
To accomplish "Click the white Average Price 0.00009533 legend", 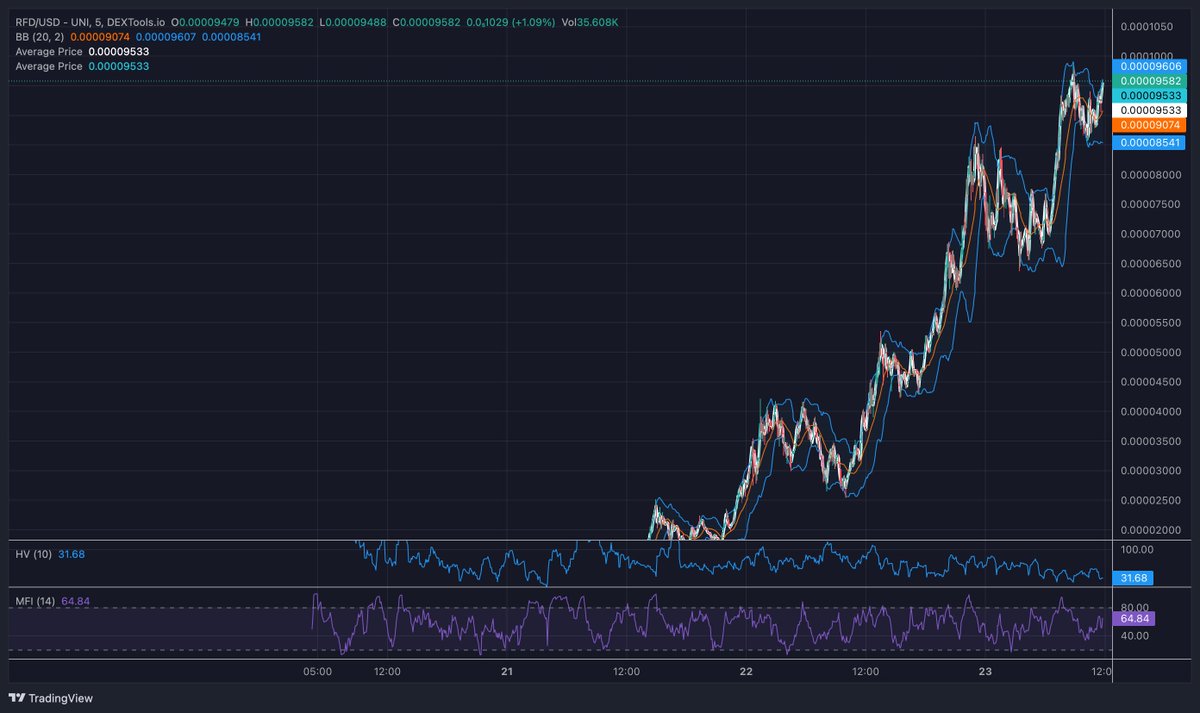I will 82,51.
